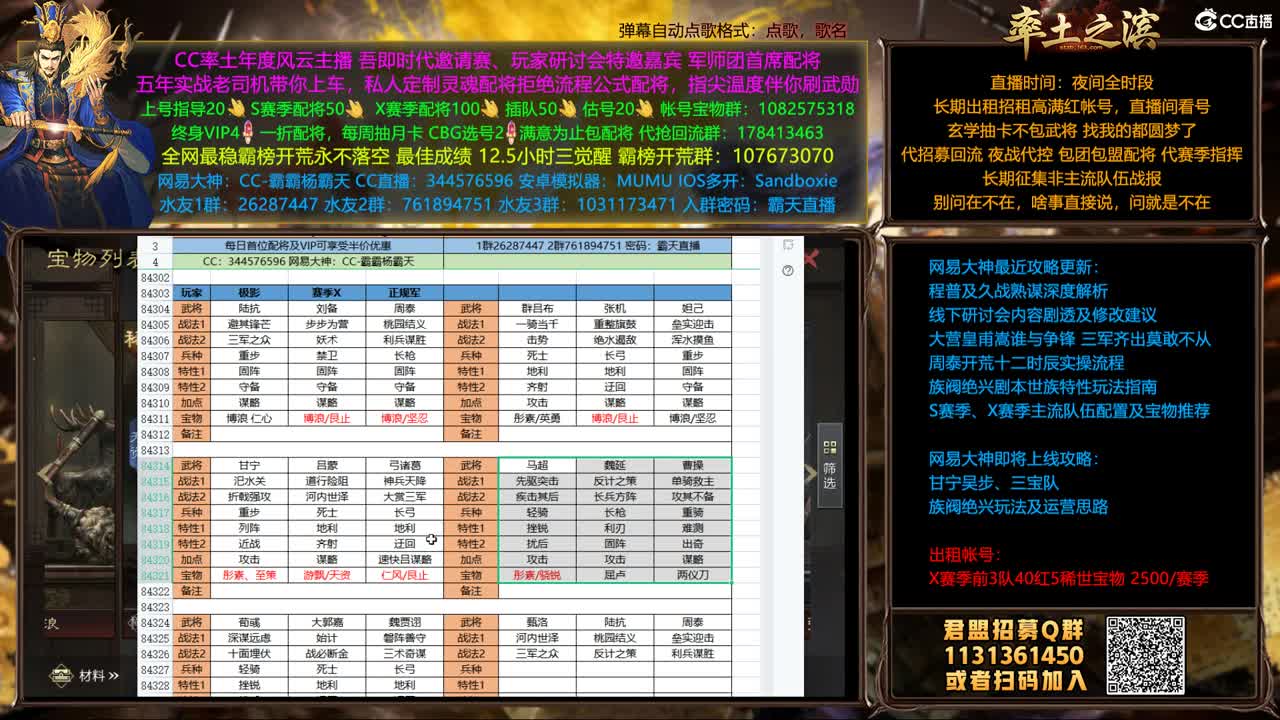
Task: Click cell 速快吕谋略
Action: pos(404,560)
